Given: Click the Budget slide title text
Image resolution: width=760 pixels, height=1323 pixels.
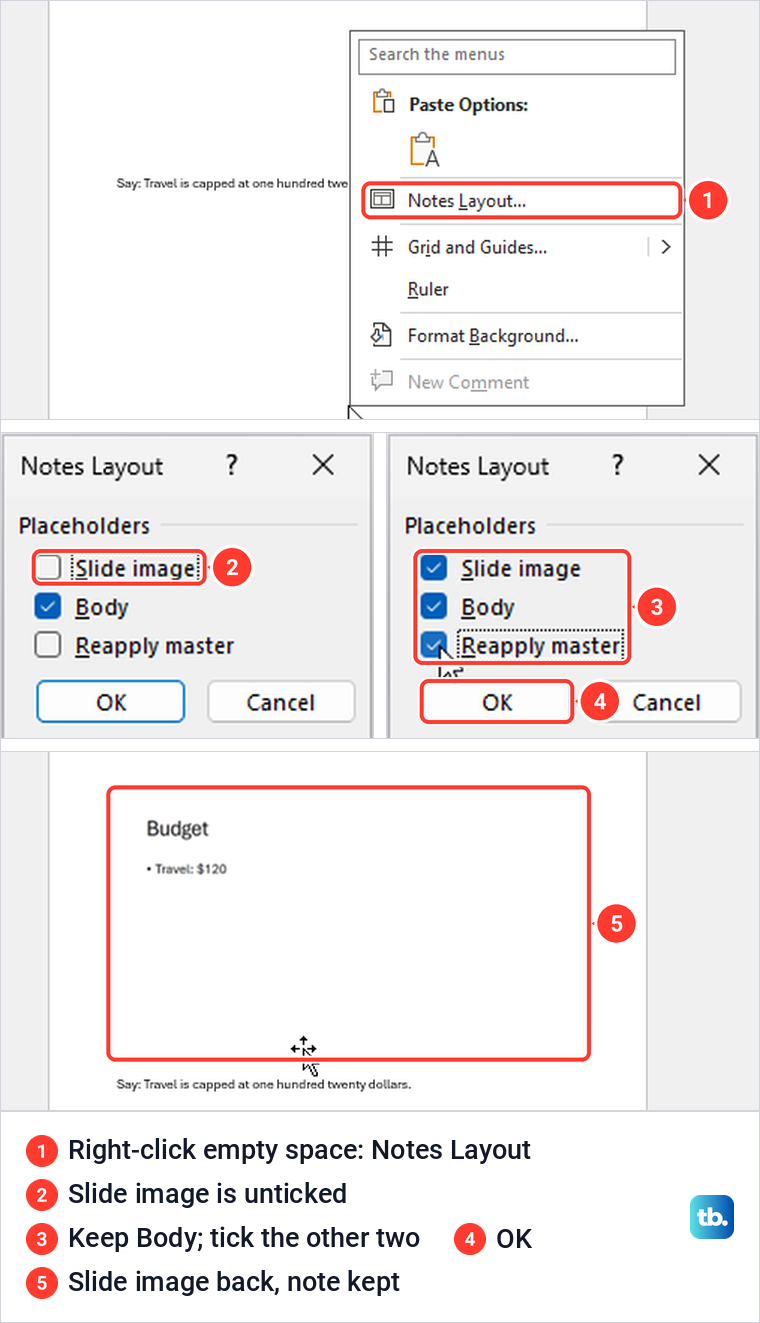Looking at the screenshot, I should coord(178,829).
